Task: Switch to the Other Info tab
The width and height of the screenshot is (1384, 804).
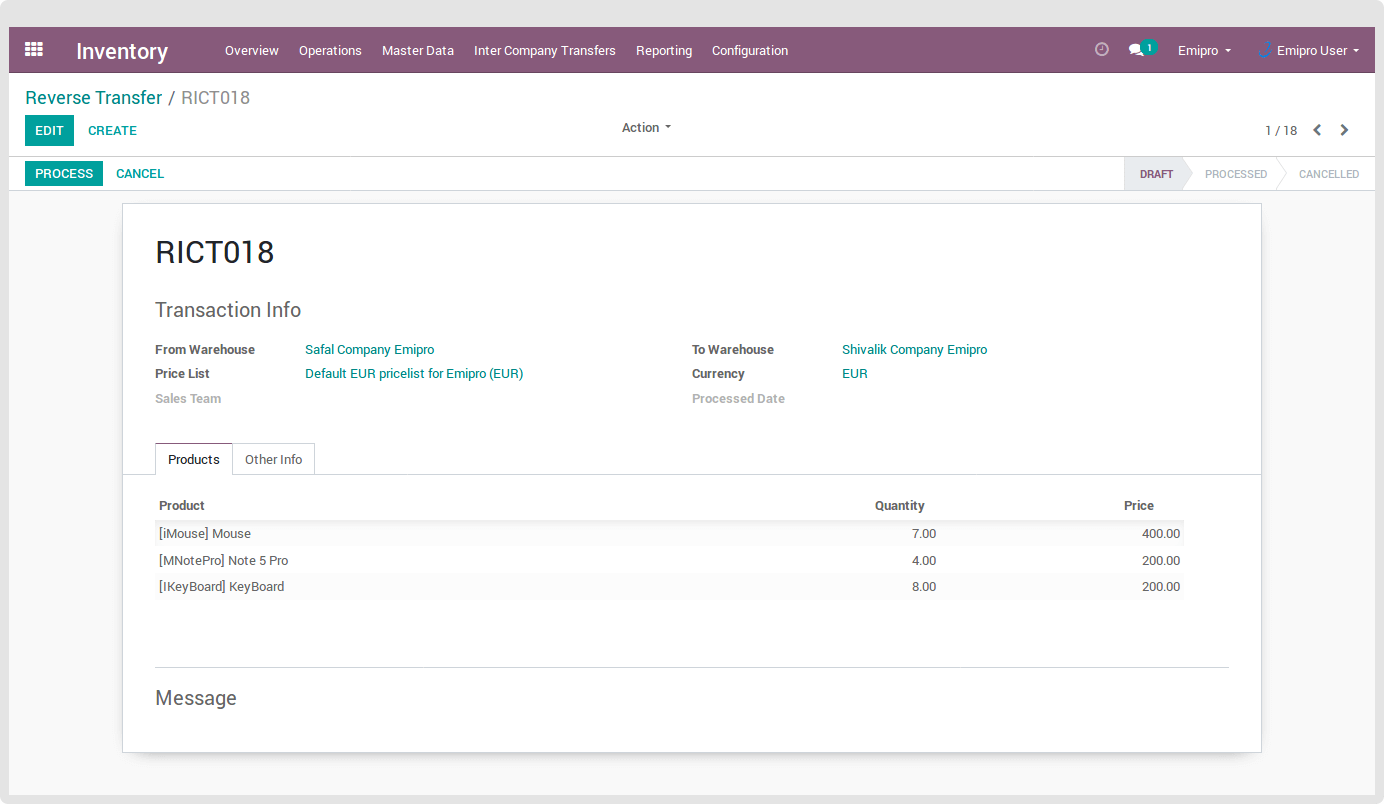Action: click(273, 459)
